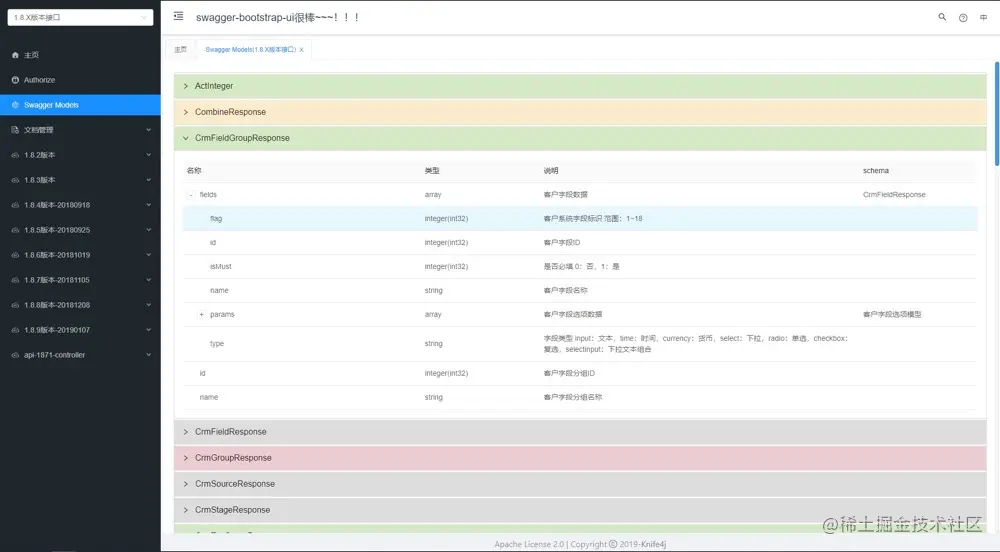The width and height of the screenshot is (1000, 552).
Task: Open the 1.8.X版本接口 group dropdown
Action: point(80,17)
